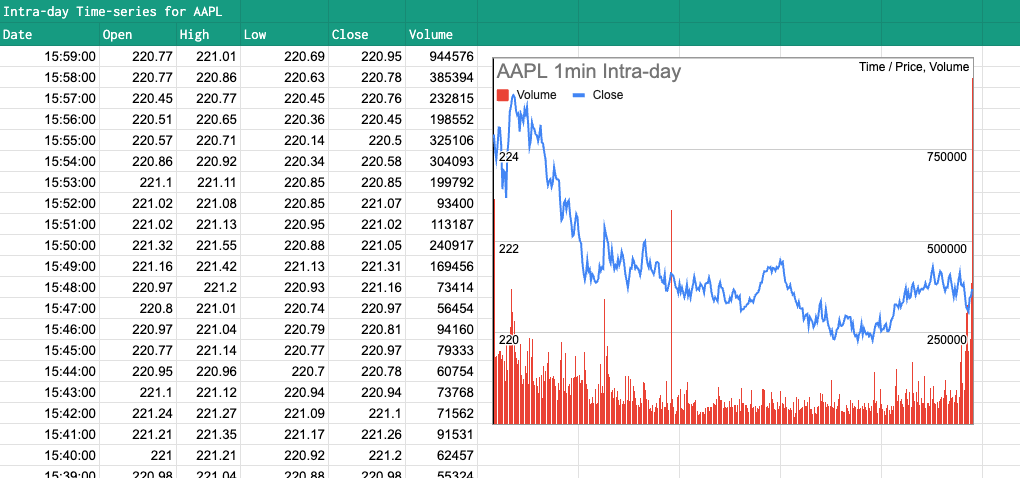Select the "Intra-day Time-series for AAPL" title cell

tap(112, 12)
